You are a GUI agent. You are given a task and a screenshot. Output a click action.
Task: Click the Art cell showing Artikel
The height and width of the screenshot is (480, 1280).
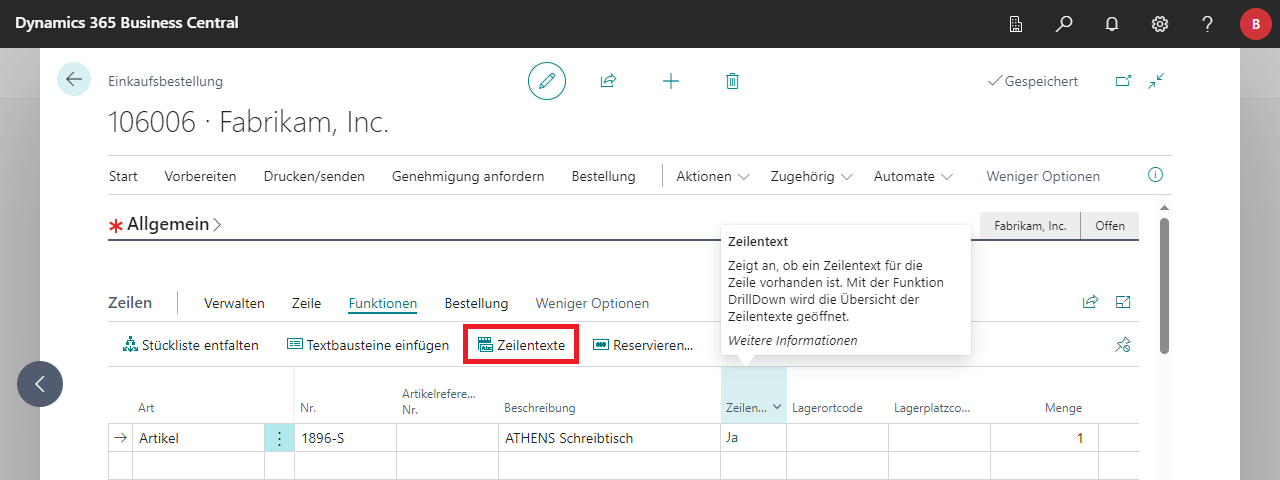(x=198, y=438)
